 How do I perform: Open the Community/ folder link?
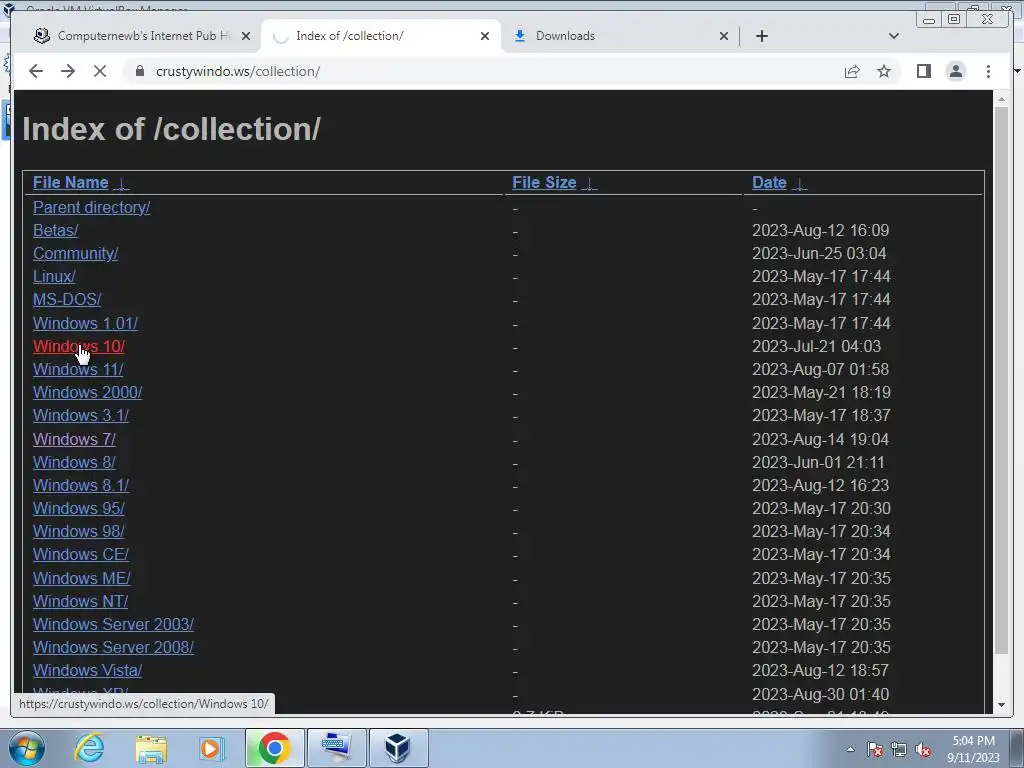click(x=75, y=253)
